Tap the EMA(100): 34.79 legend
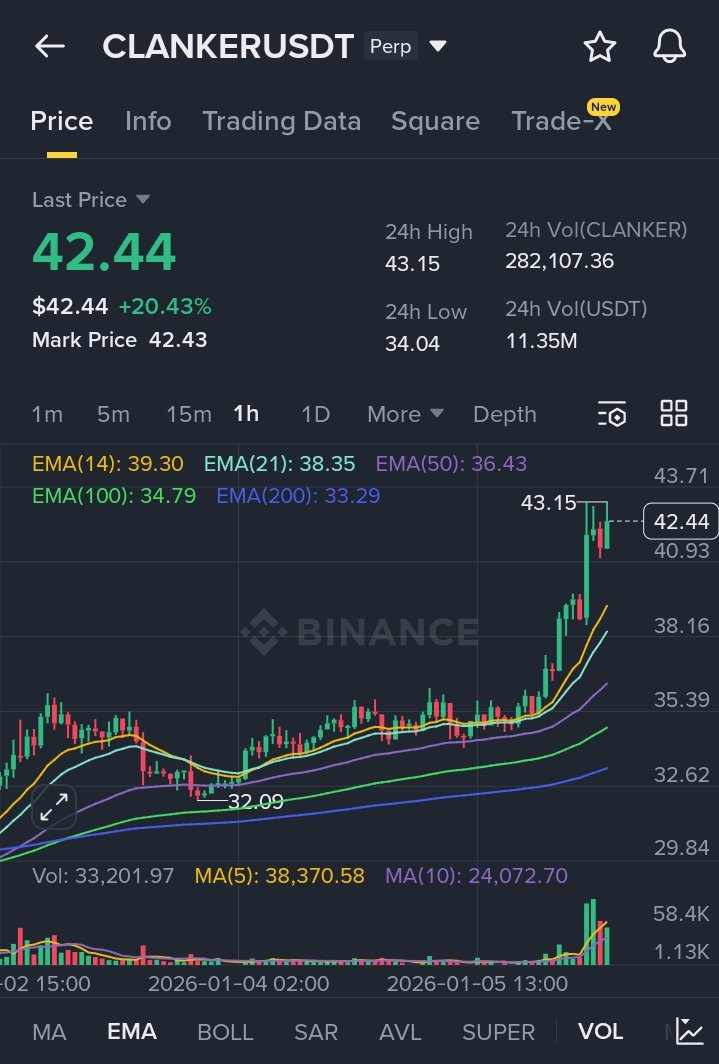Screen dimensions: 719x1064 114,495
